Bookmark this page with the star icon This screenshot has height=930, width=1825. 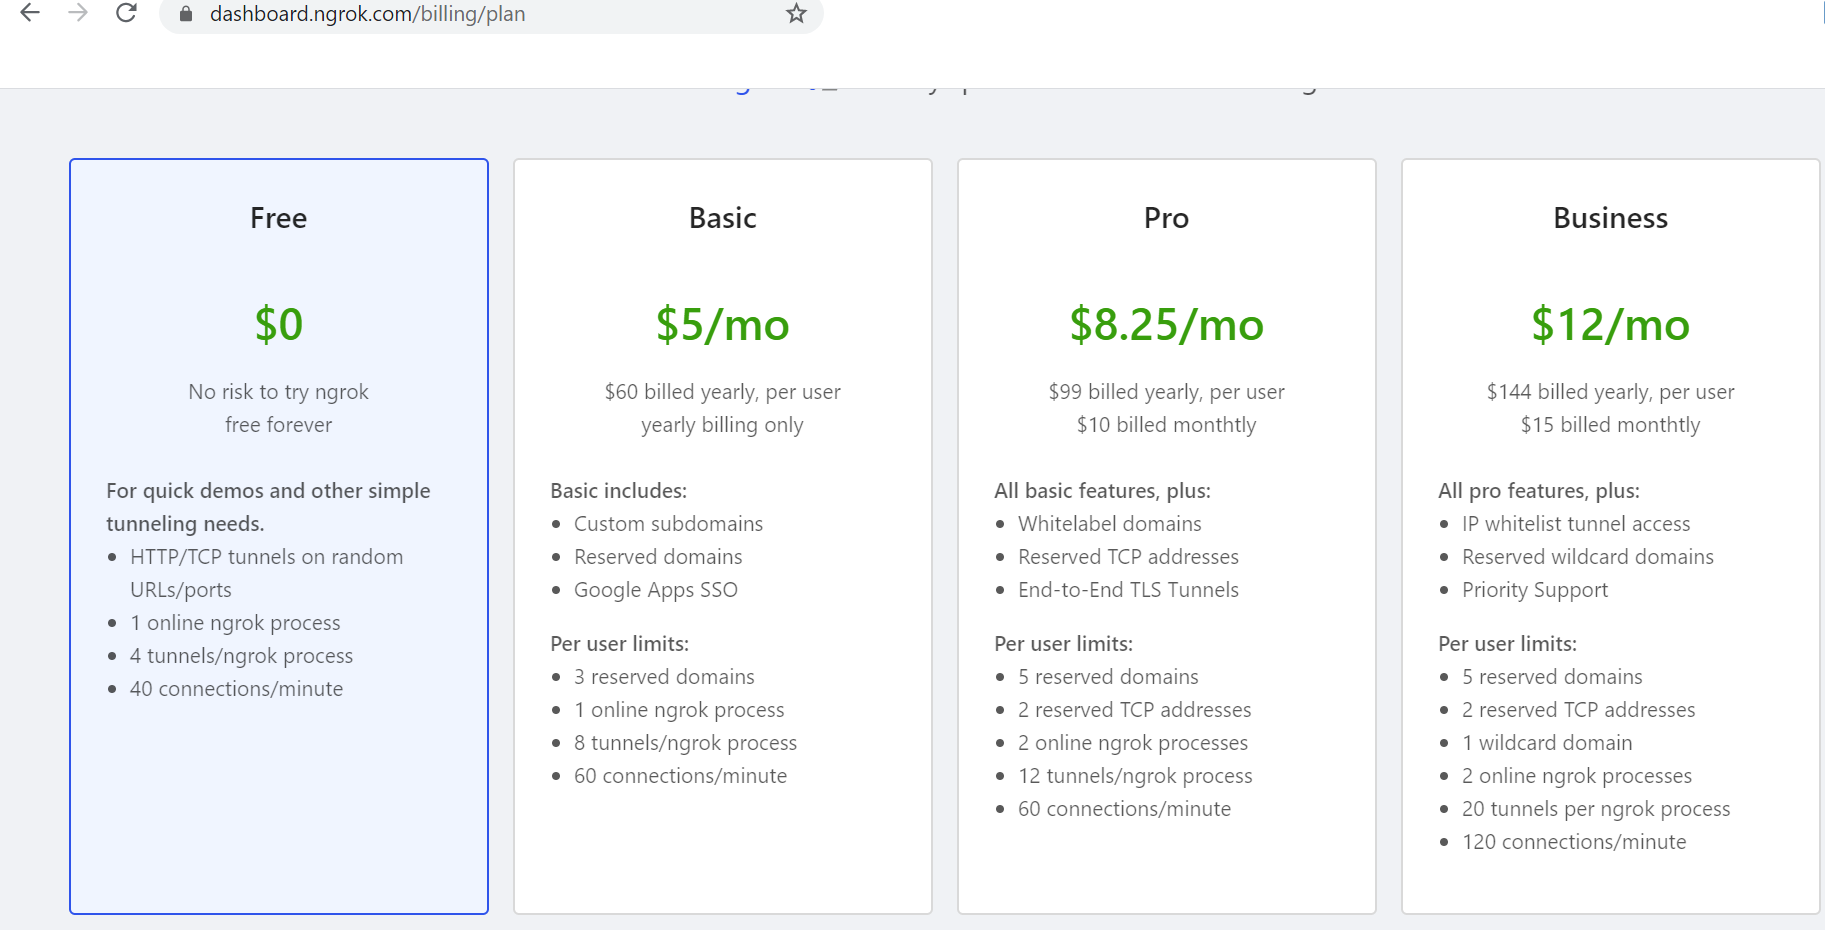(796, 14)
